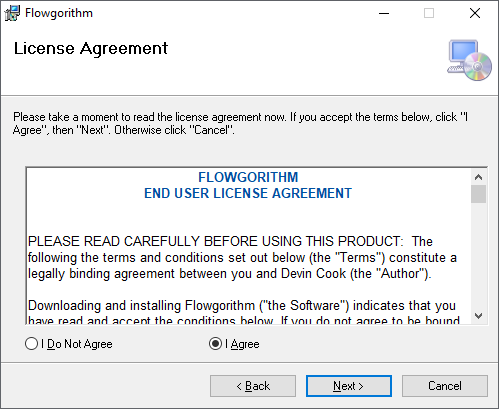
Task: Click inside the license agreement text box
Action: (x=249, y=246)
